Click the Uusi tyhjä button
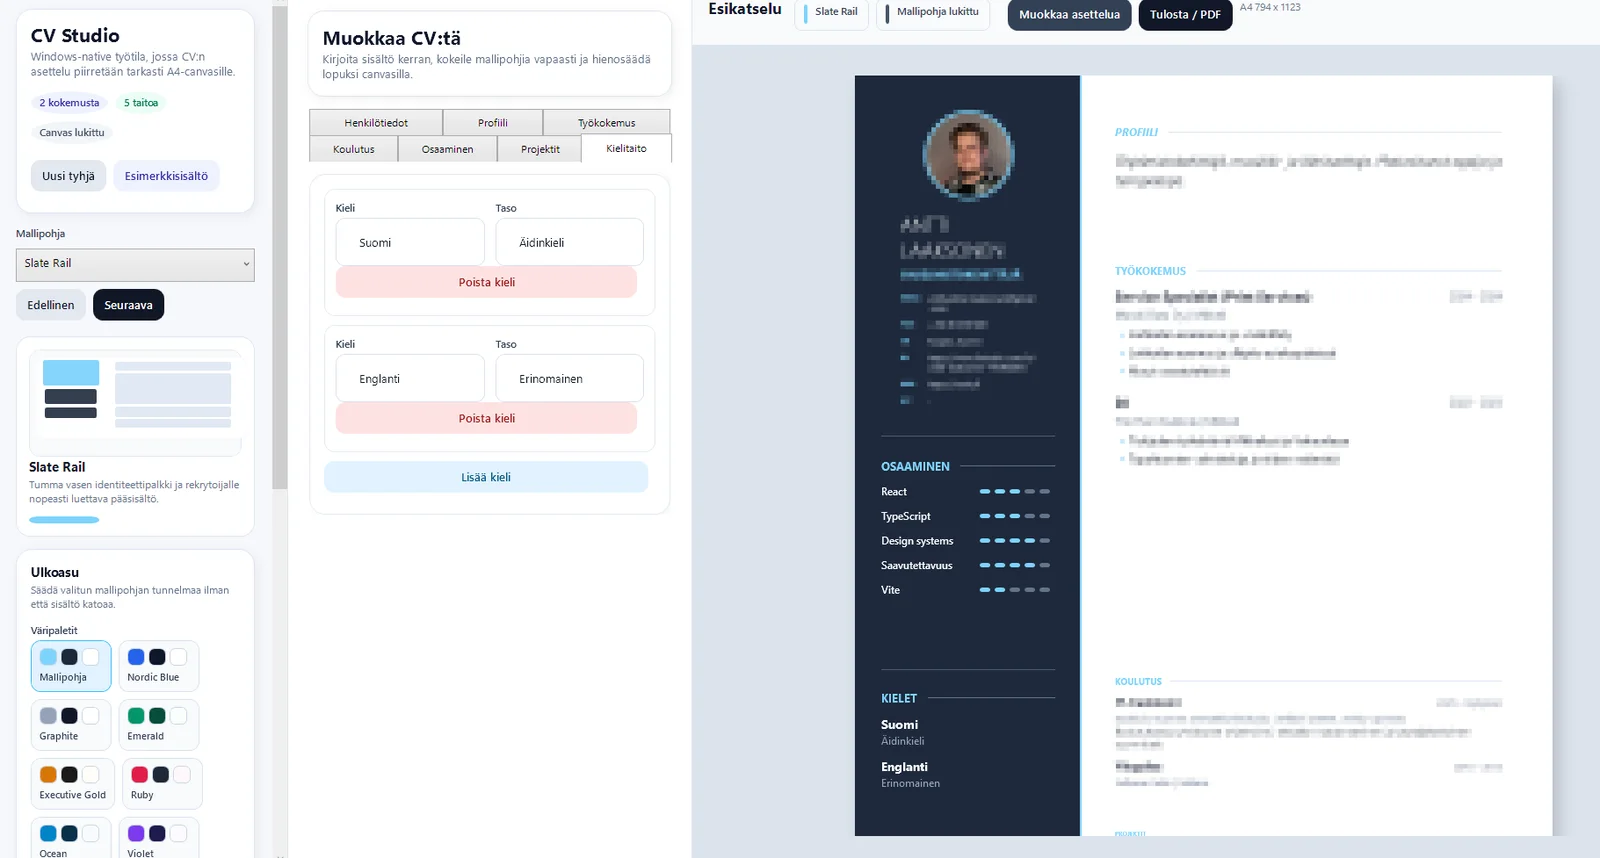 68,176
